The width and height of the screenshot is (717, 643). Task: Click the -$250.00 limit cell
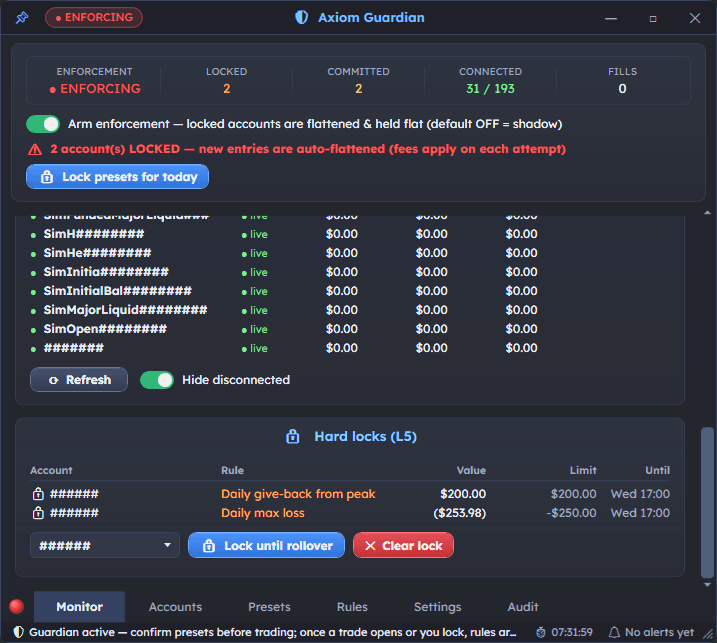click(x=571, y=513)
